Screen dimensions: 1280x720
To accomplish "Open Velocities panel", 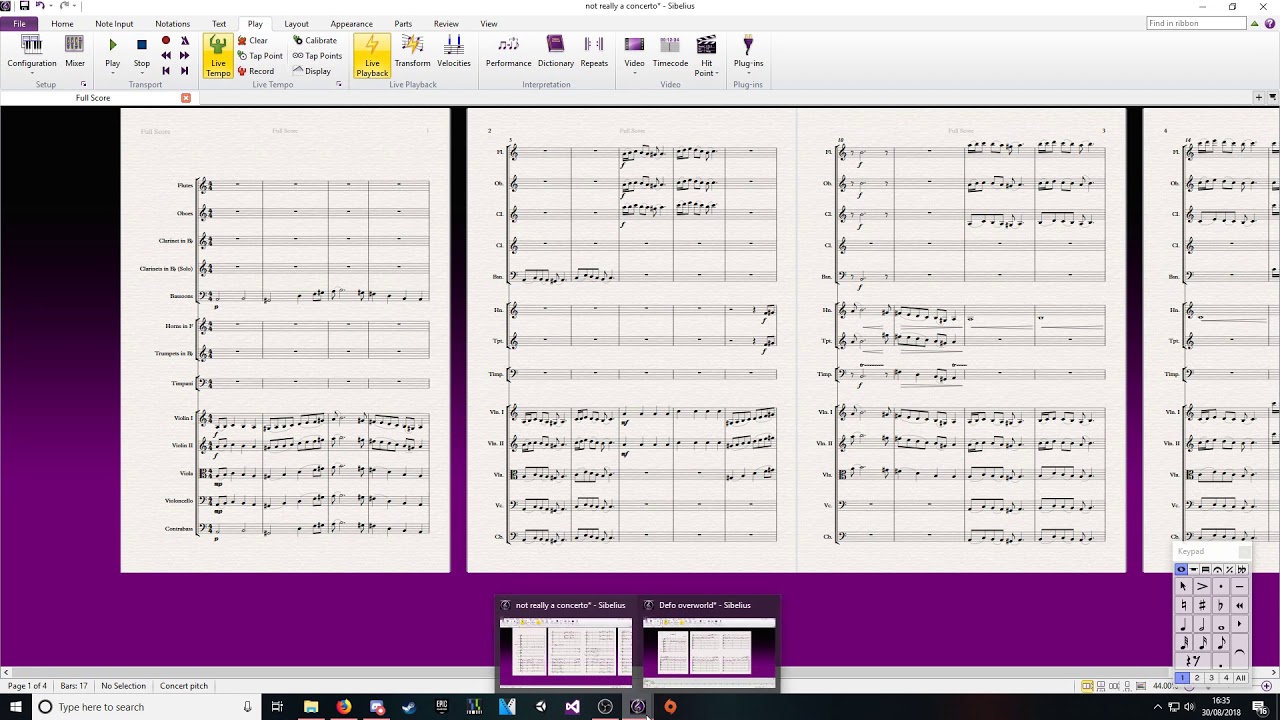I will 454,50.
